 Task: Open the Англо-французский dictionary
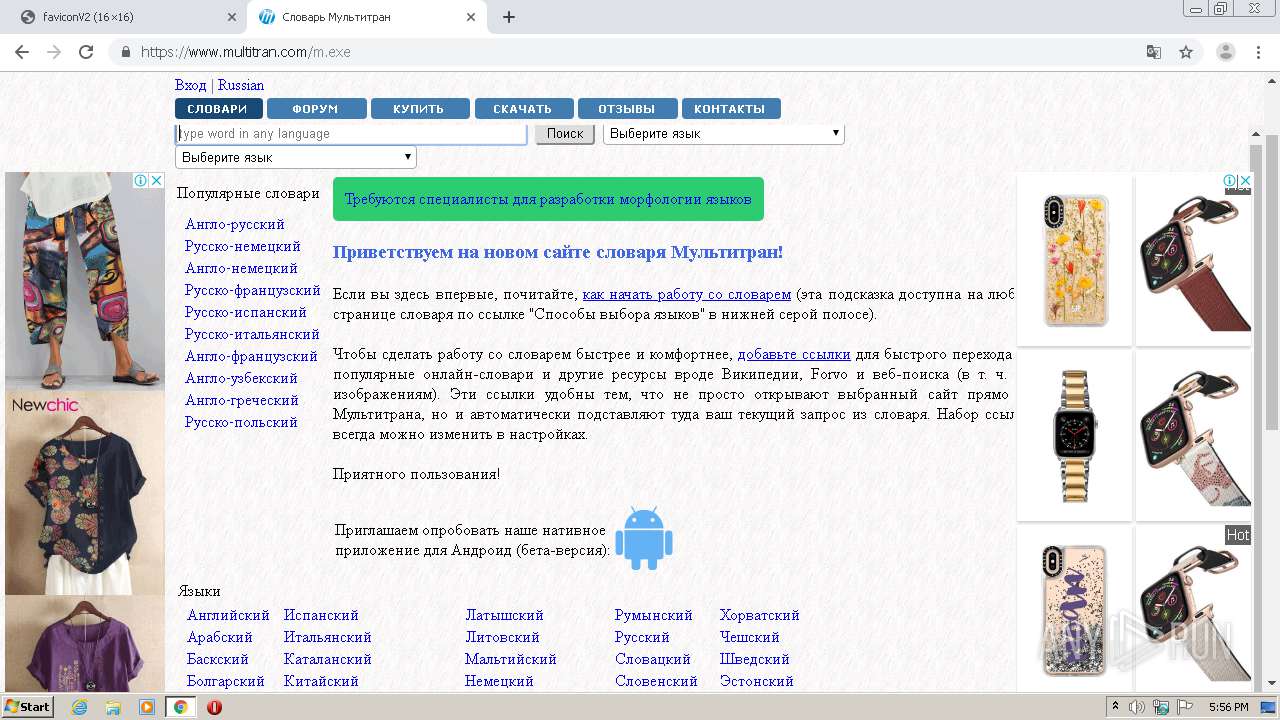coord(251,356)
